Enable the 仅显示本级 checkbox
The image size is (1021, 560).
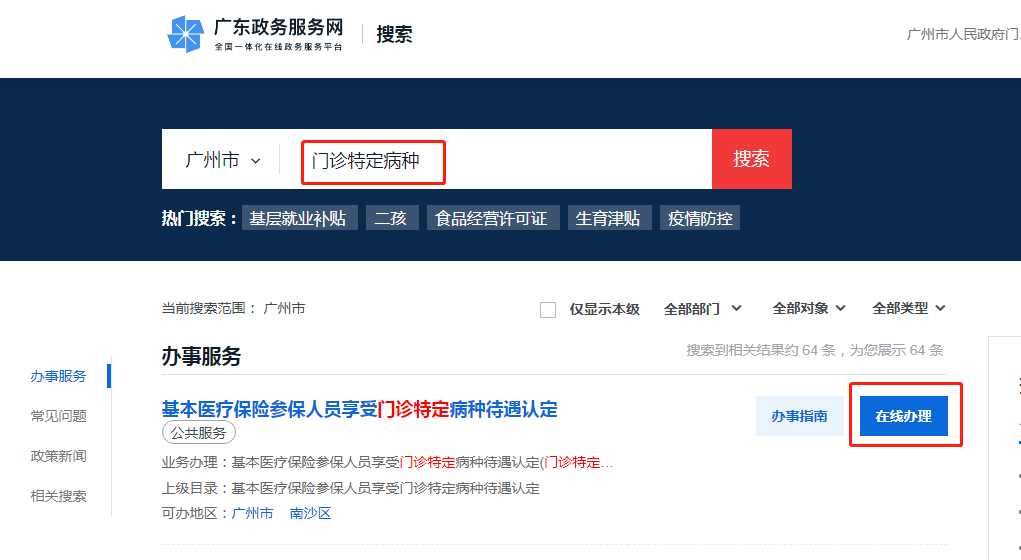coord(548,310)
